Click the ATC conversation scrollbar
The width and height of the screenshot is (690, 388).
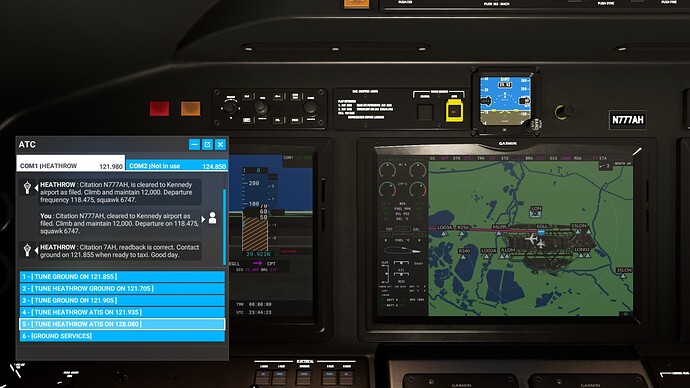coord(224,227)
